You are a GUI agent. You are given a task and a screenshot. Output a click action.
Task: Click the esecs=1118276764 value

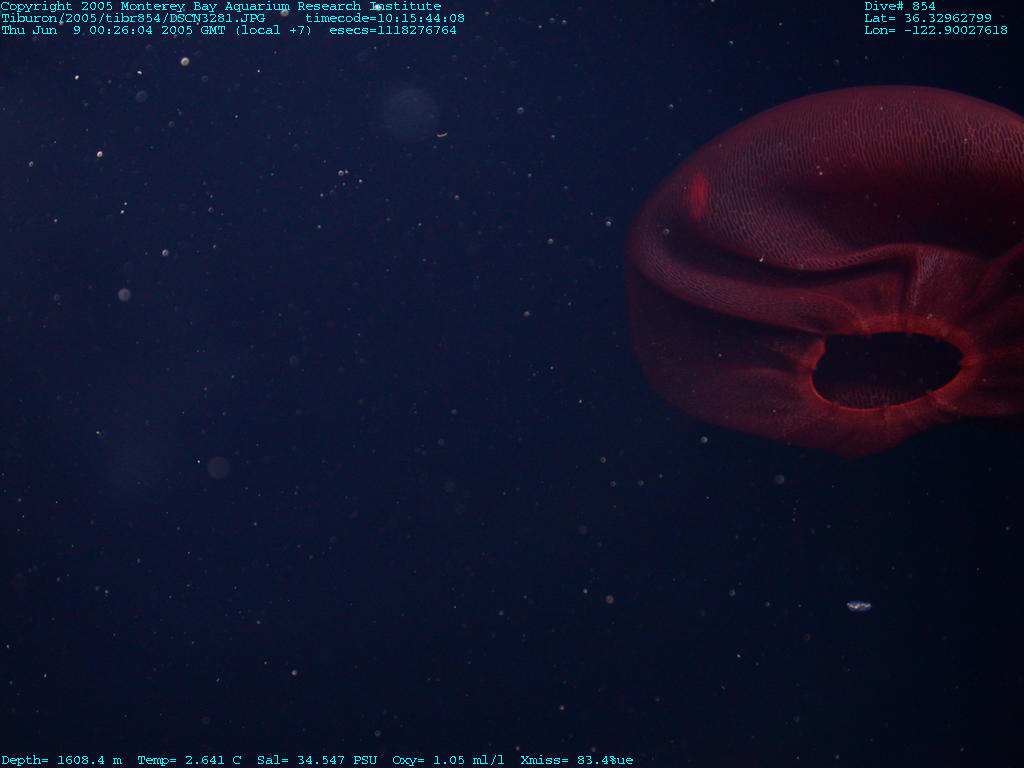393,30
